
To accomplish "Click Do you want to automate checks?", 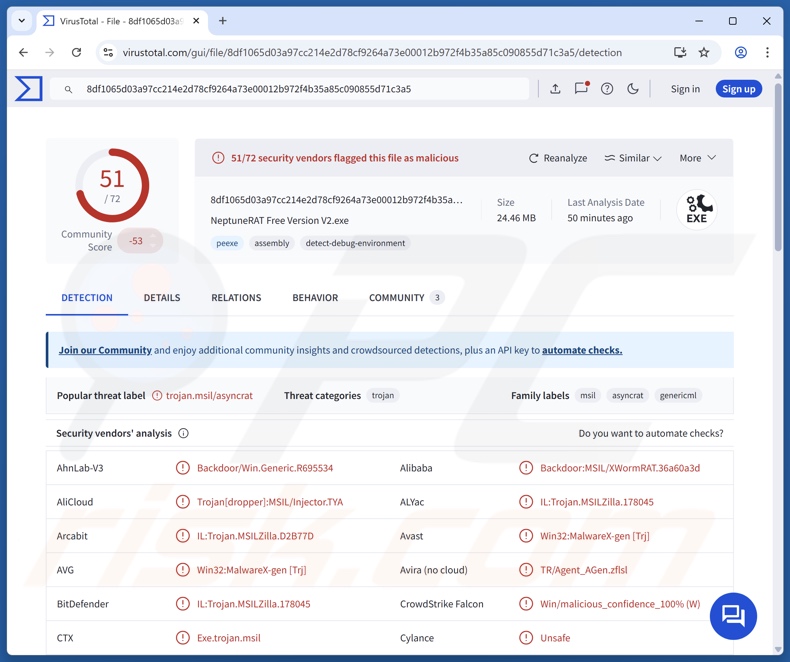I will [650, 433].
